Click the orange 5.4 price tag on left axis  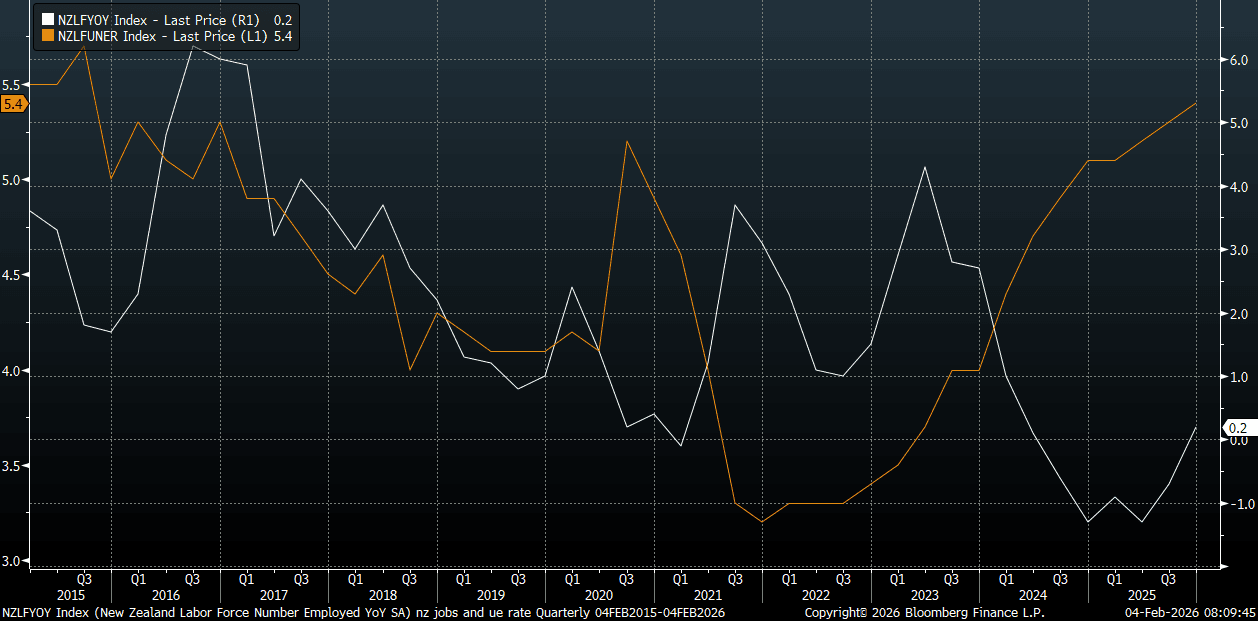(x=14, y=104)
